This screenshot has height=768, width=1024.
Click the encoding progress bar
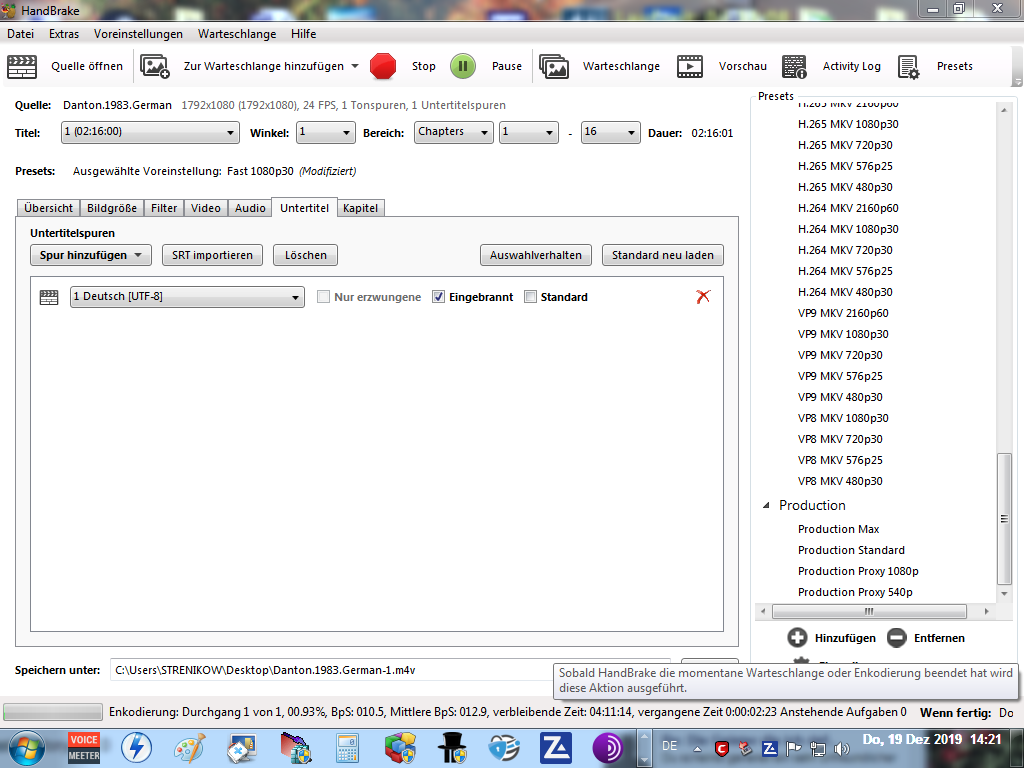pyautogui.click(x=53, y=712)
